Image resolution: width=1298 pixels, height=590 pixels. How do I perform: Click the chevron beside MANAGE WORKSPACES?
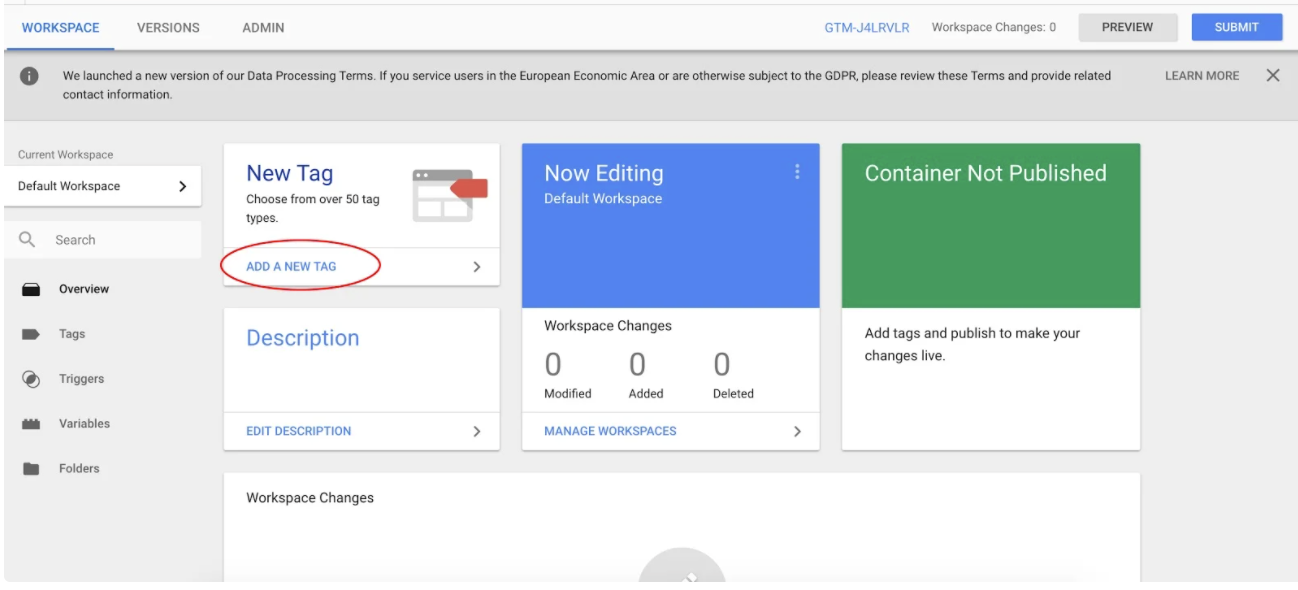(x=797, y=431)
